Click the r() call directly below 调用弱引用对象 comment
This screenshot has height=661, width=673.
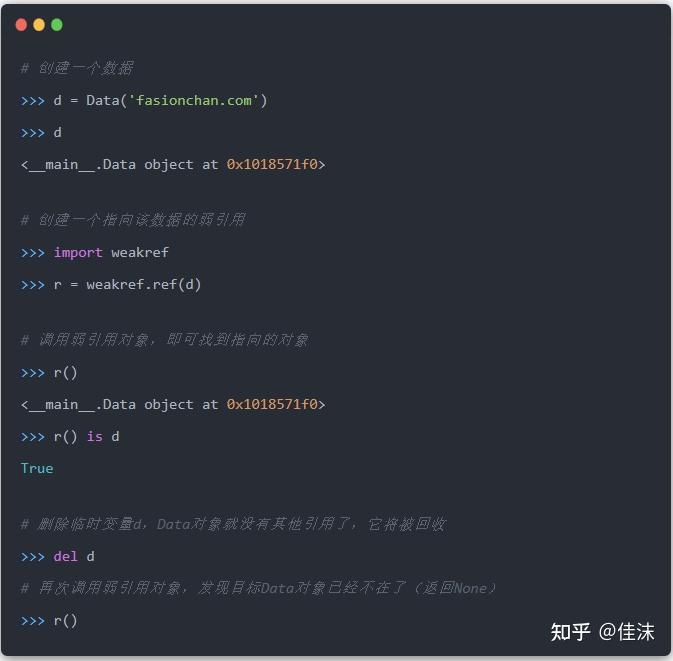coord(66,373)
